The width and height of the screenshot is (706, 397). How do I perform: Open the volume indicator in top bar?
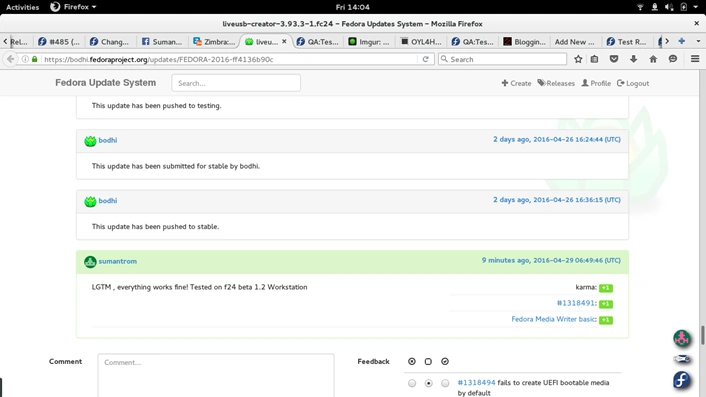pos(669,7)
